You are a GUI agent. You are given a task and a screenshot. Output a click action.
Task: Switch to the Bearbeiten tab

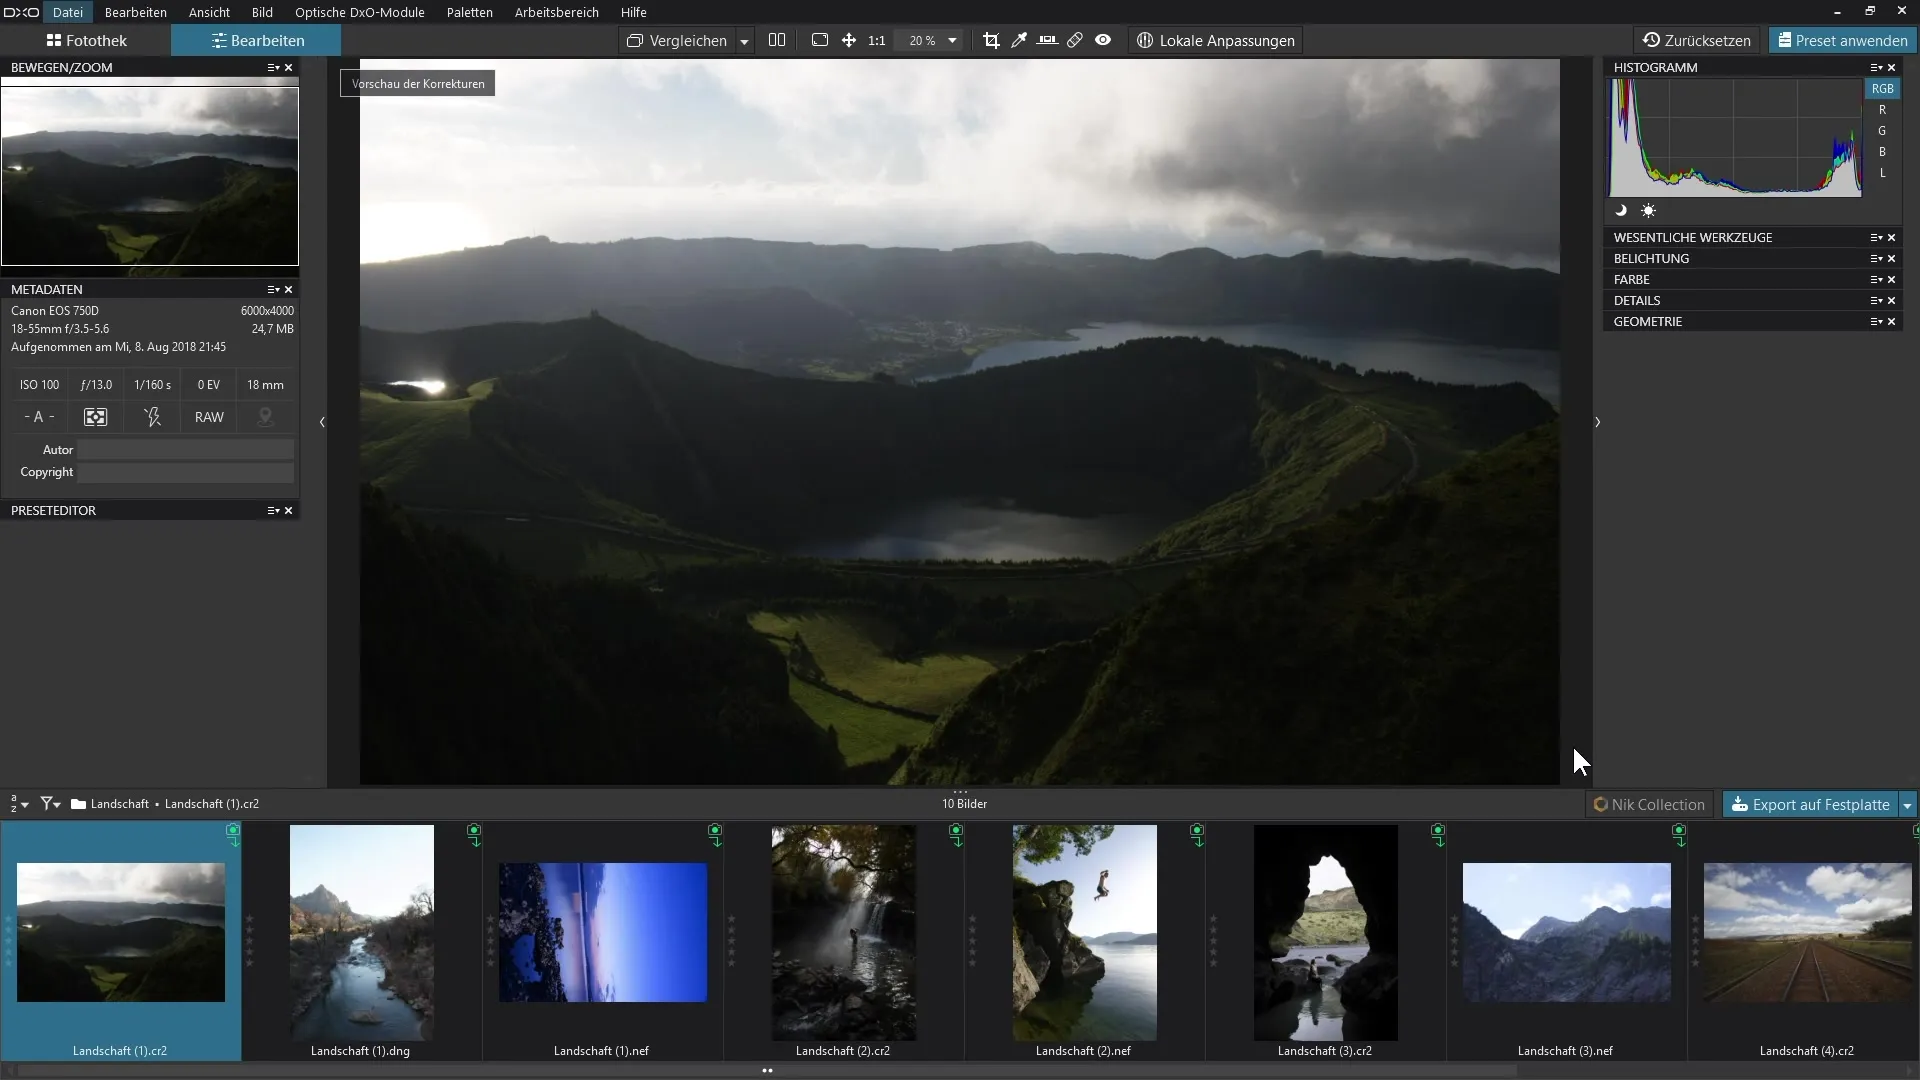click(x=257, y=41)
